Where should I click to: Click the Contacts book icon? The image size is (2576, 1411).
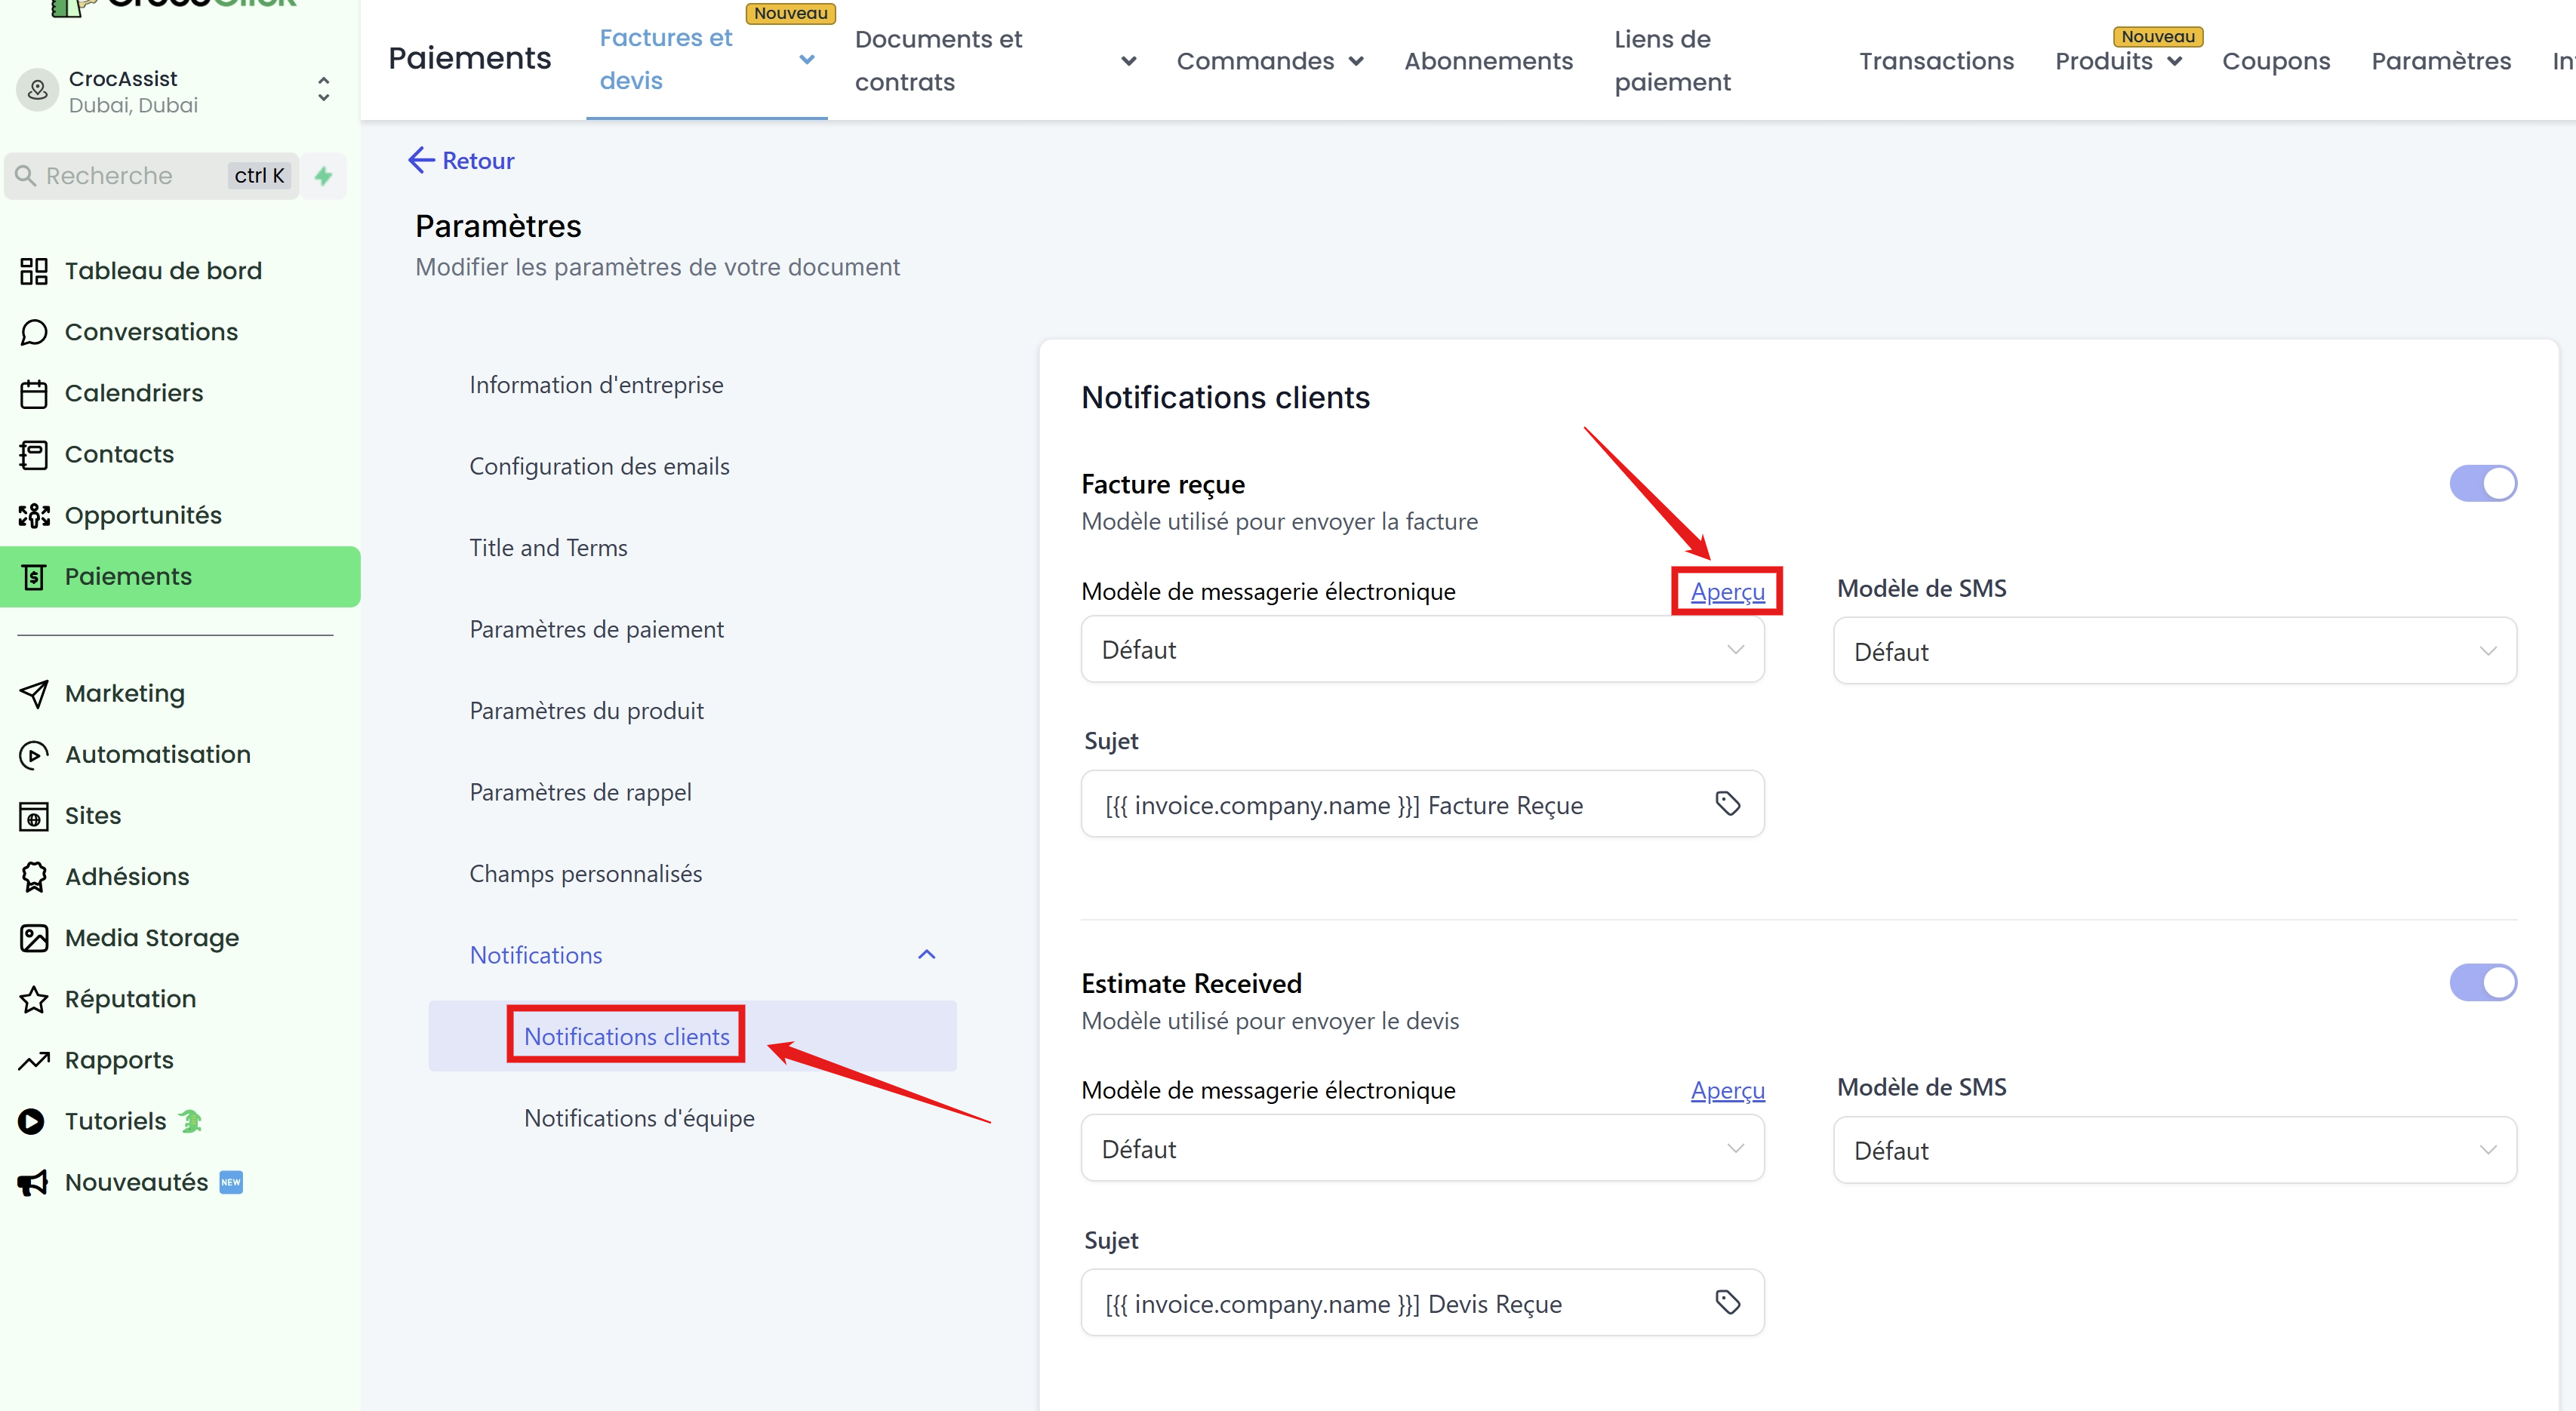pyautogui.click(x=34, y=454)
